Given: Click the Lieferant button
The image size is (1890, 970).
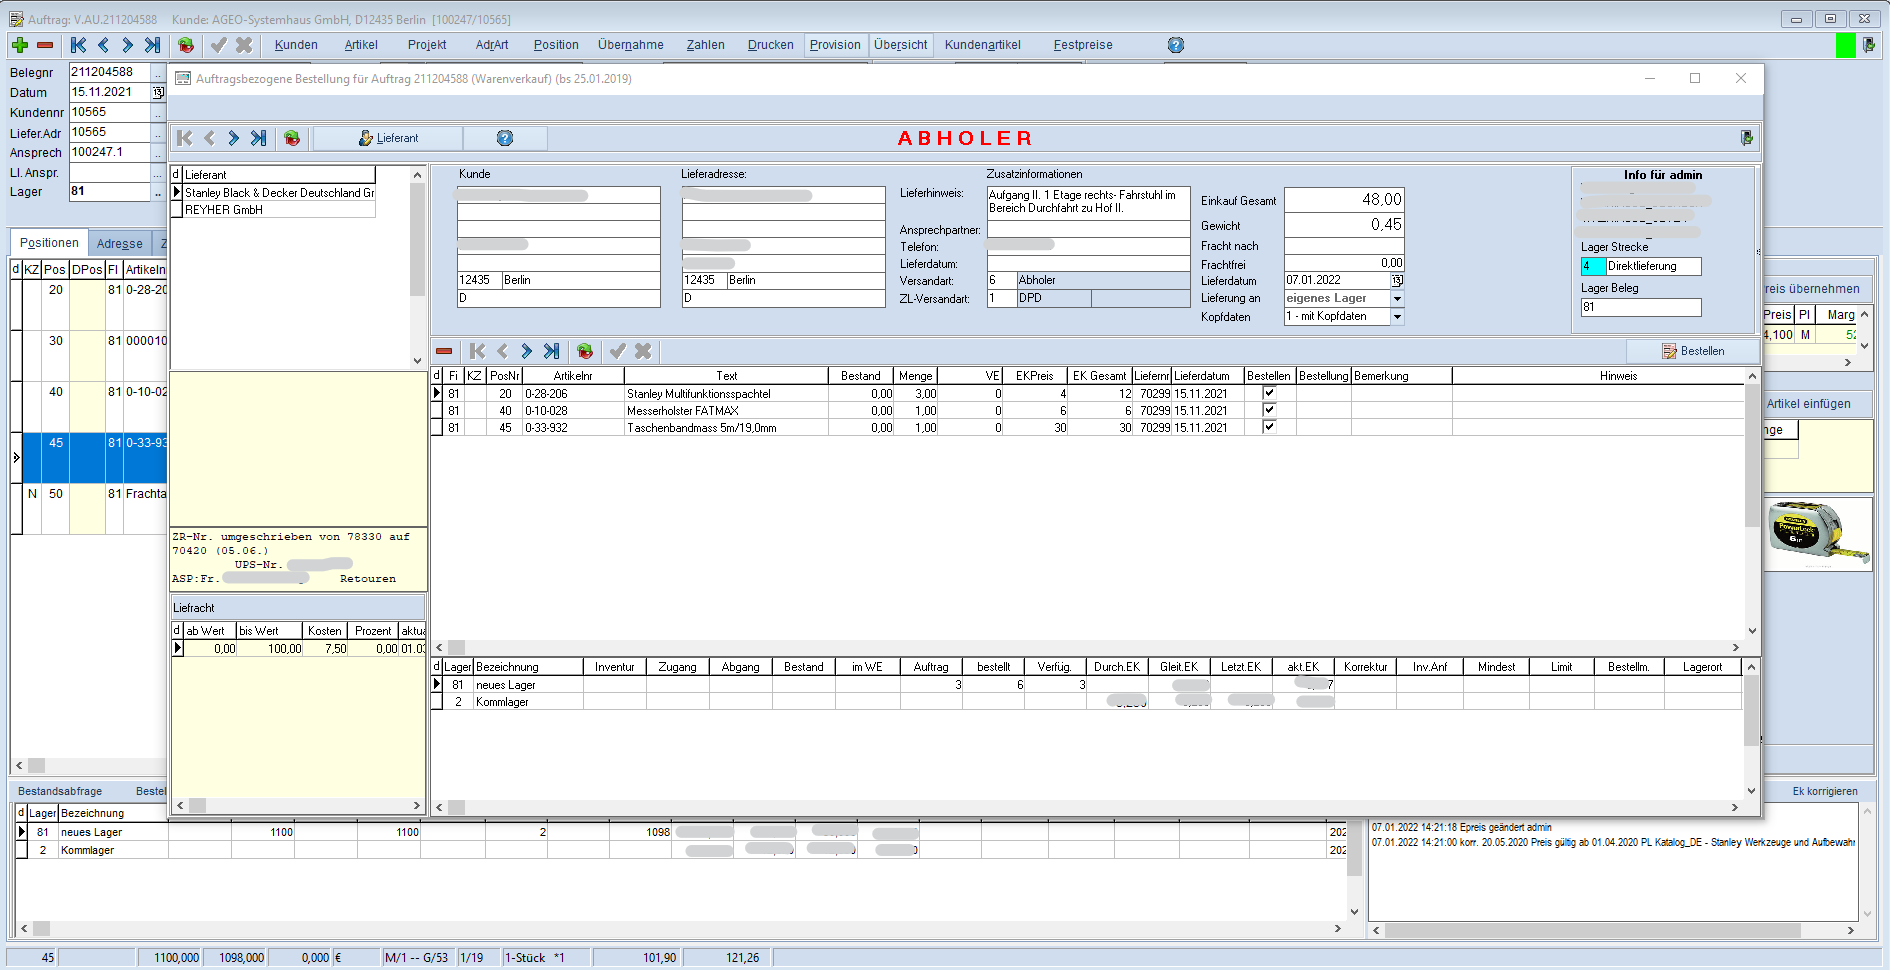Looking at the screenshot, I should point(388,138).
